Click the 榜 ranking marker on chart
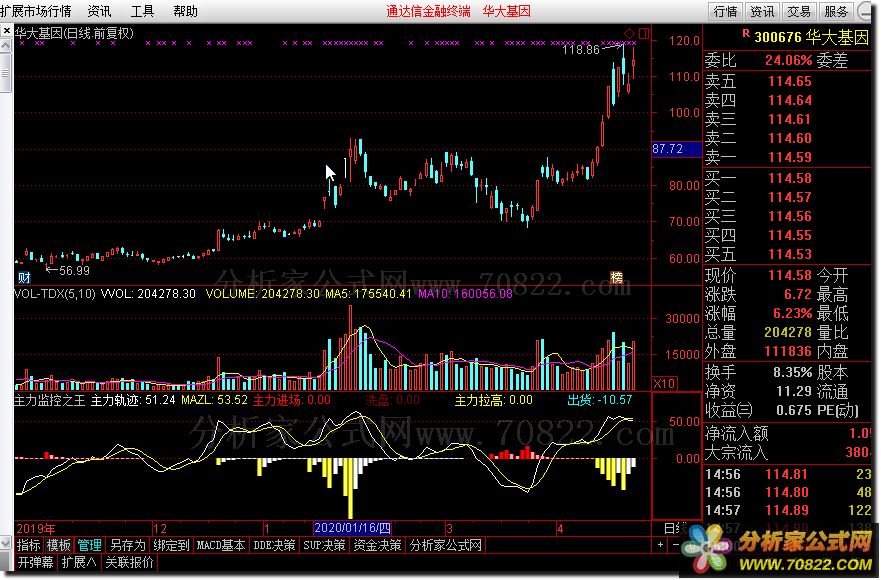881x580 pixels. click(616, 277)
